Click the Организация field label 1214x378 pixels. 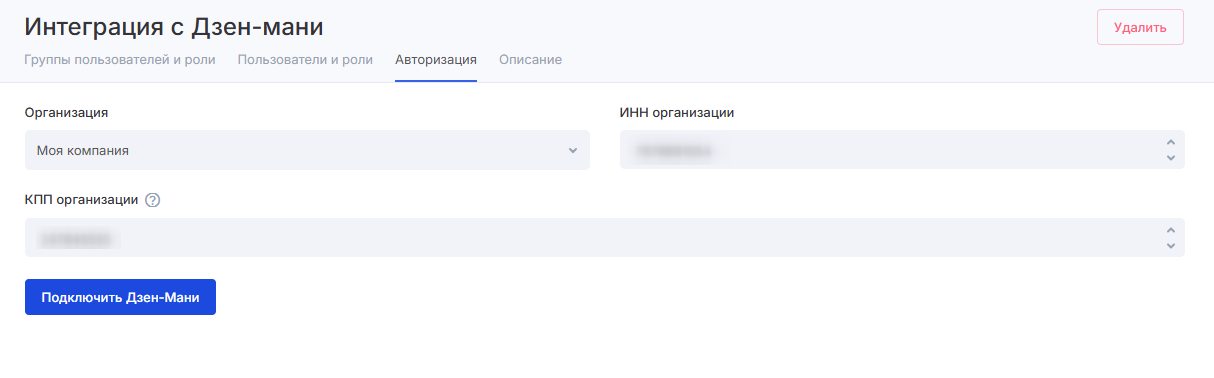[66, 112]
